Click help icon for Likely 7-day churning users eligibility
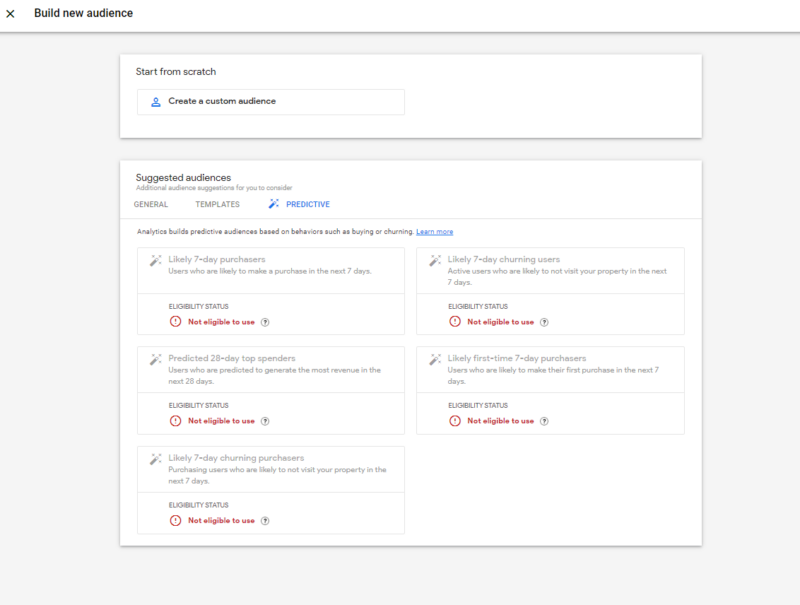This screenshot has width=800, height=605. point(544,322)
